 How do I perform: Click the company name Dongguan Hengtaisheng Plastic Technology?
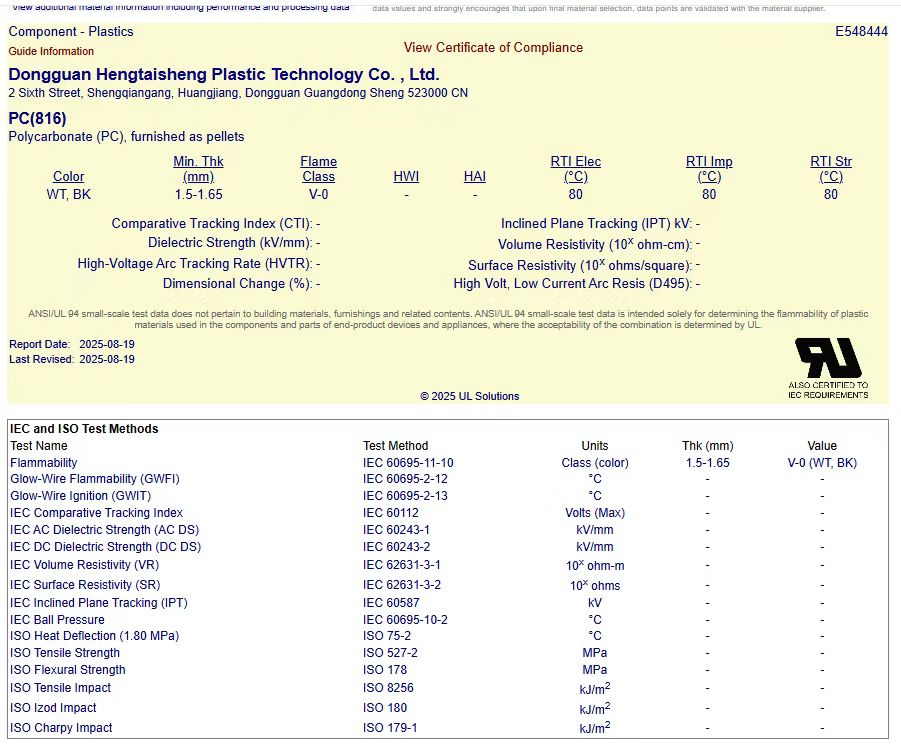pyautogui.click(x=224, y=74)
